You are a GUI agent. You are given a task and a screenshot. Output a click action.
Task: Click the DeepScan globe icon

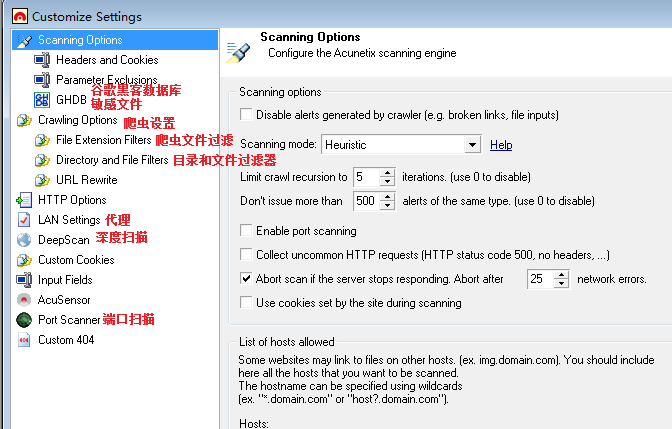(24, 240)
